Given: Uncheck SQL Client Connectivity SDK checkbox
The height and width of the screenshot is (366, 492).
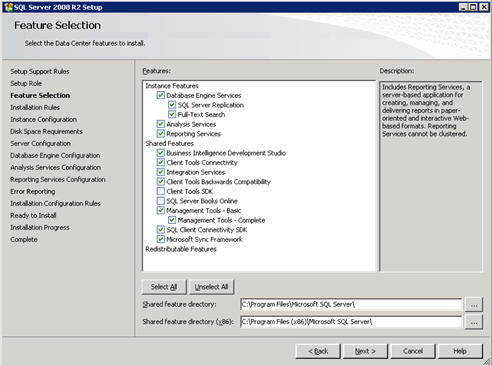Looking at the screenshot, I should click(161, 230).
